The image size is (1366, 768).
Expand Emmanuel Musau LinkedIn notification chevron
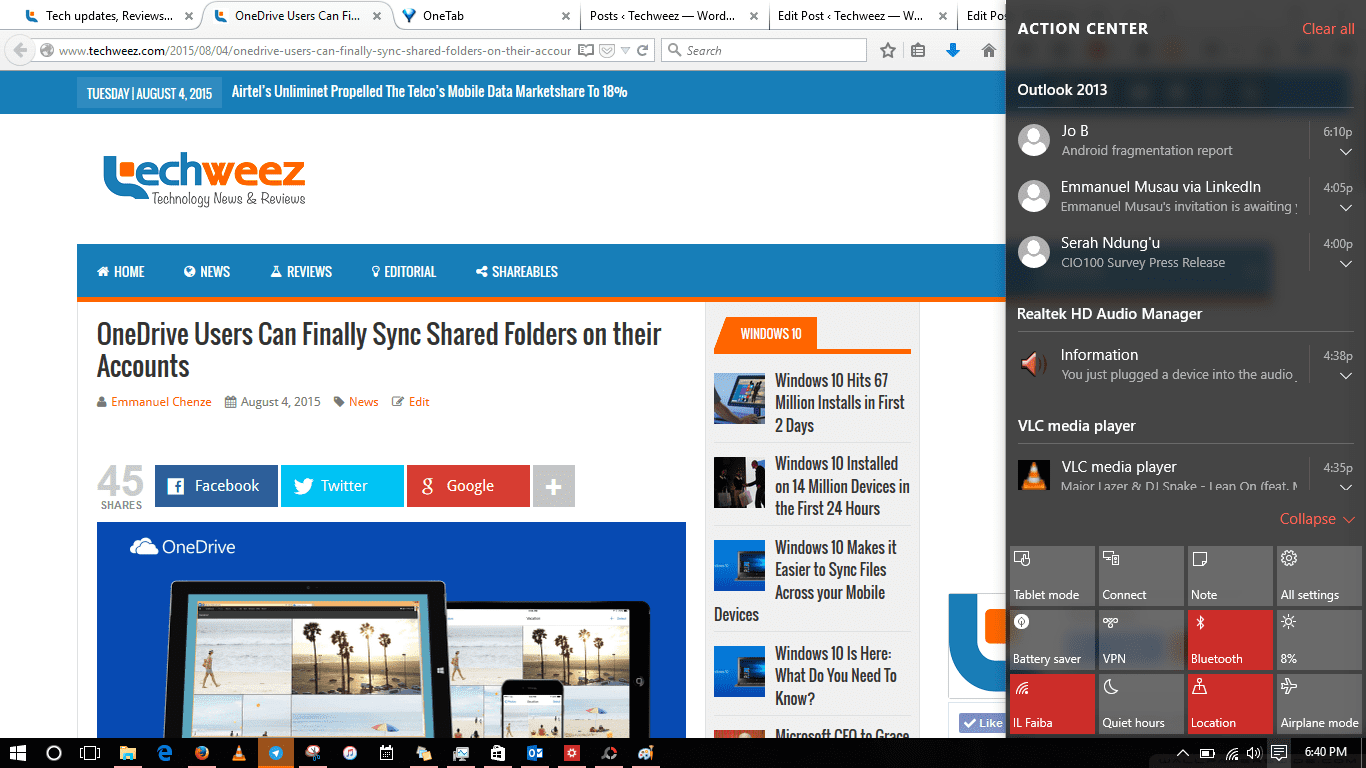tap(1346, 208)
